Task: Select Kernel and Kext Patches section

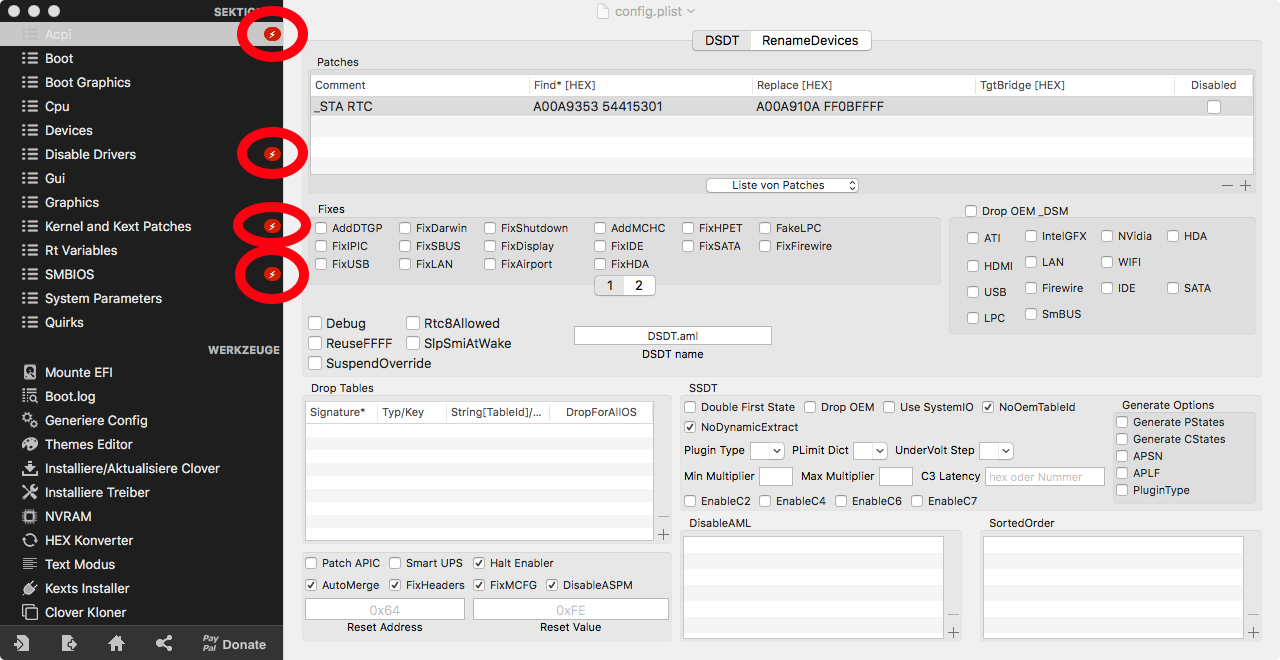Action: pos(118,226)
